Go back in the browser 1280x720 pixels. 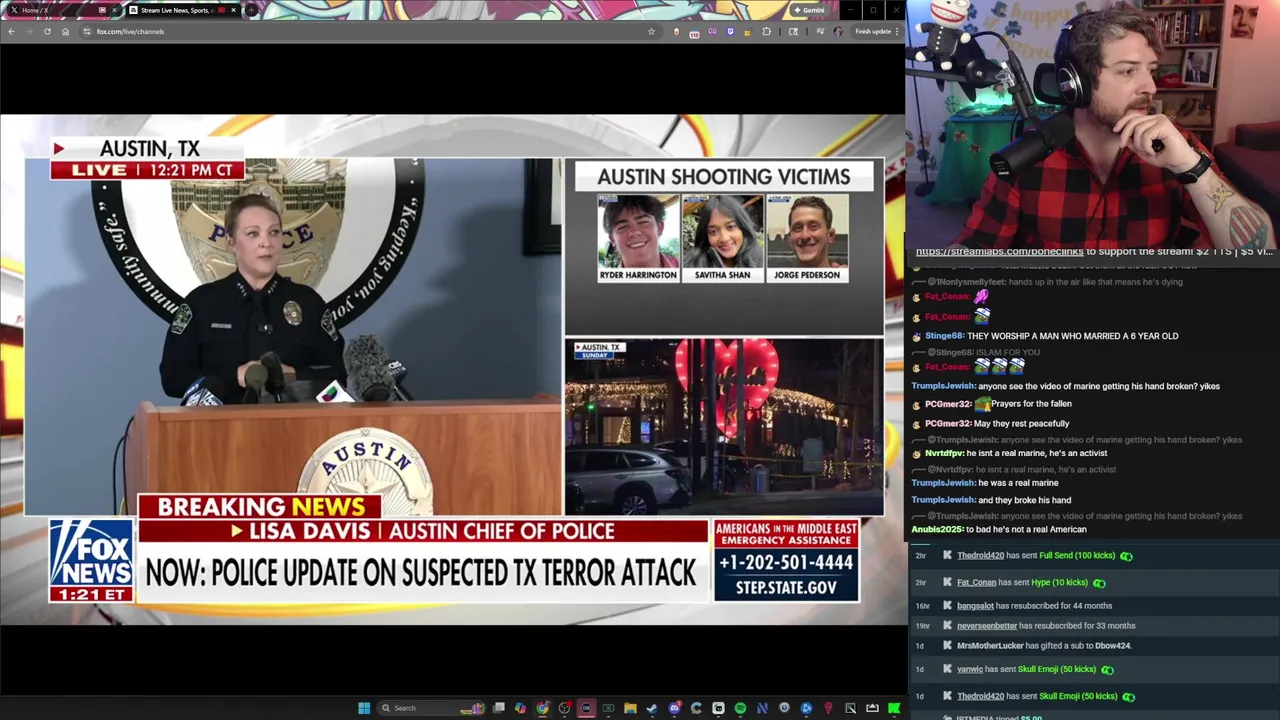(x=11, y=31)
